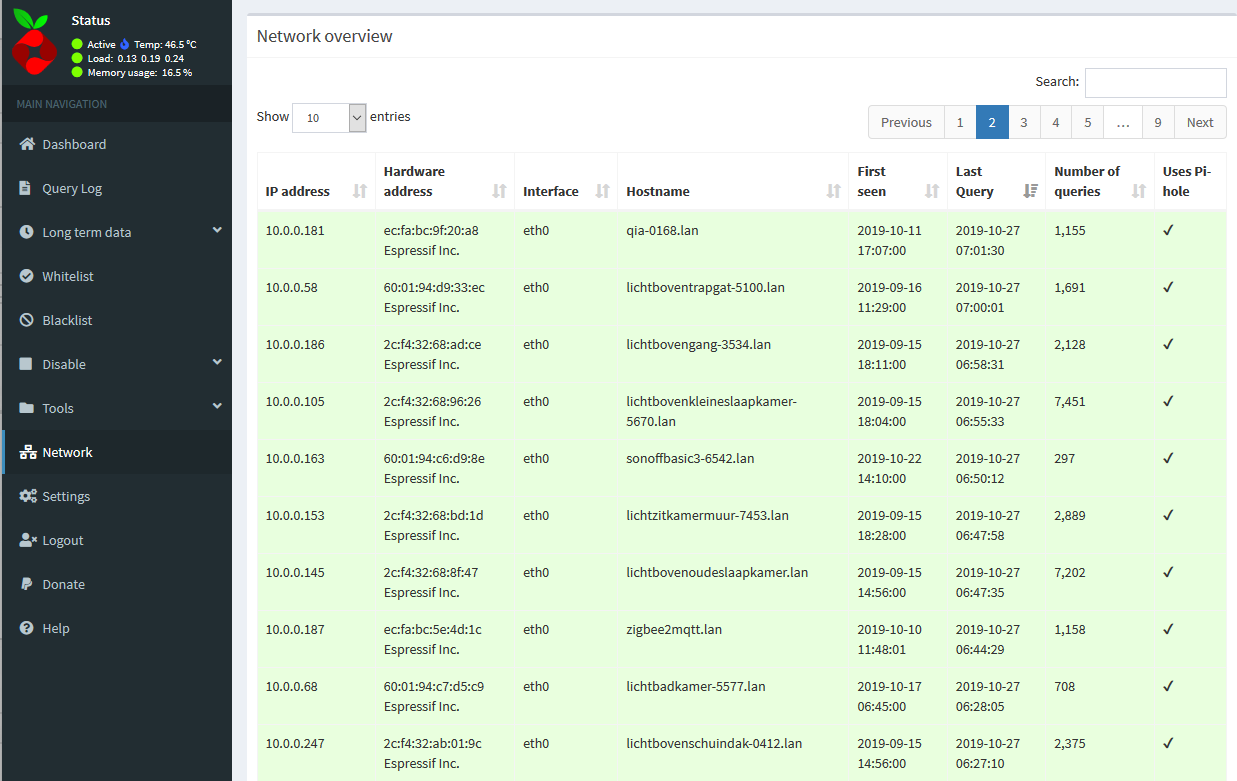Click the green Active status dot
1237x781 pixels.
point(77,44)
